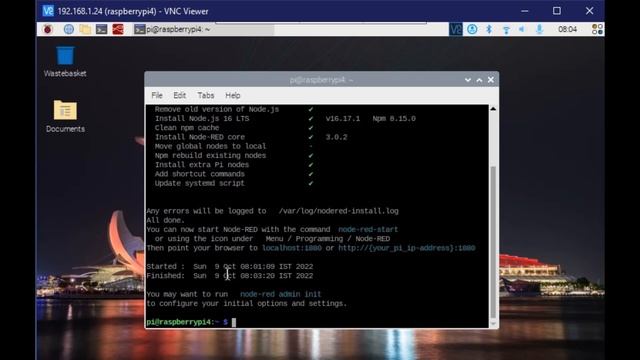This screenshot has height=360, width=640.
Task: Click the node-red-start command text
Action: tap(368, 229)
